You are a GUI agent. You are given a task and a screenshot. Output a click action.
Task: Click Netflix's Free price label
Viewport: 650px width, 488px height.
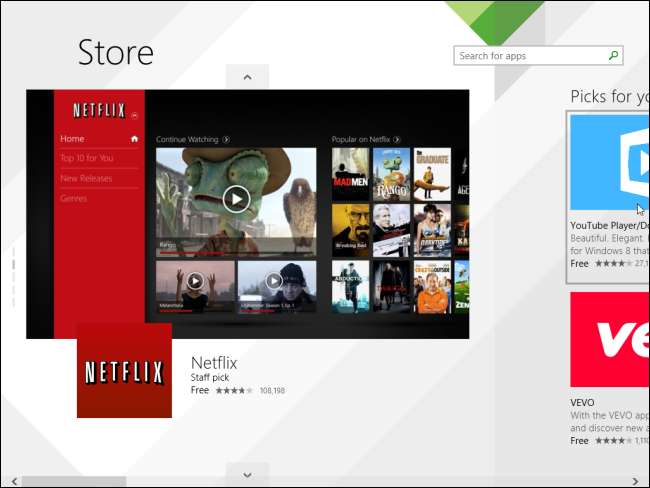coord(200,390)
